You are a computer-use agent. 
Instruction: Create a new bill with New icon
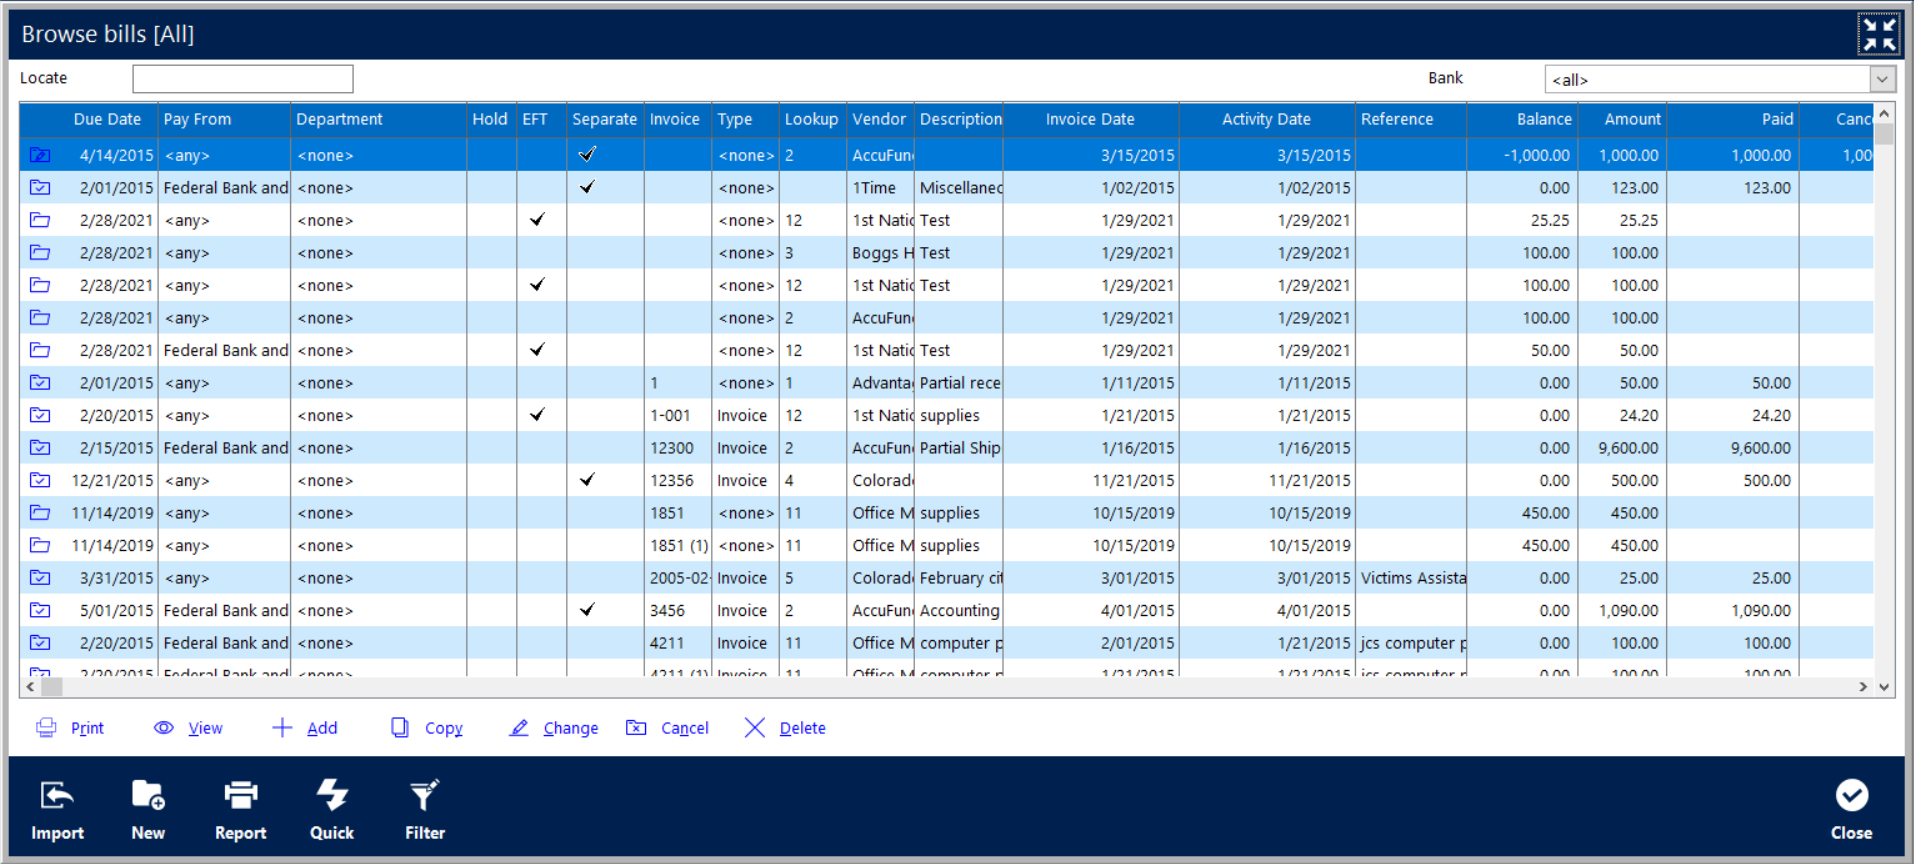click(148, 796)
